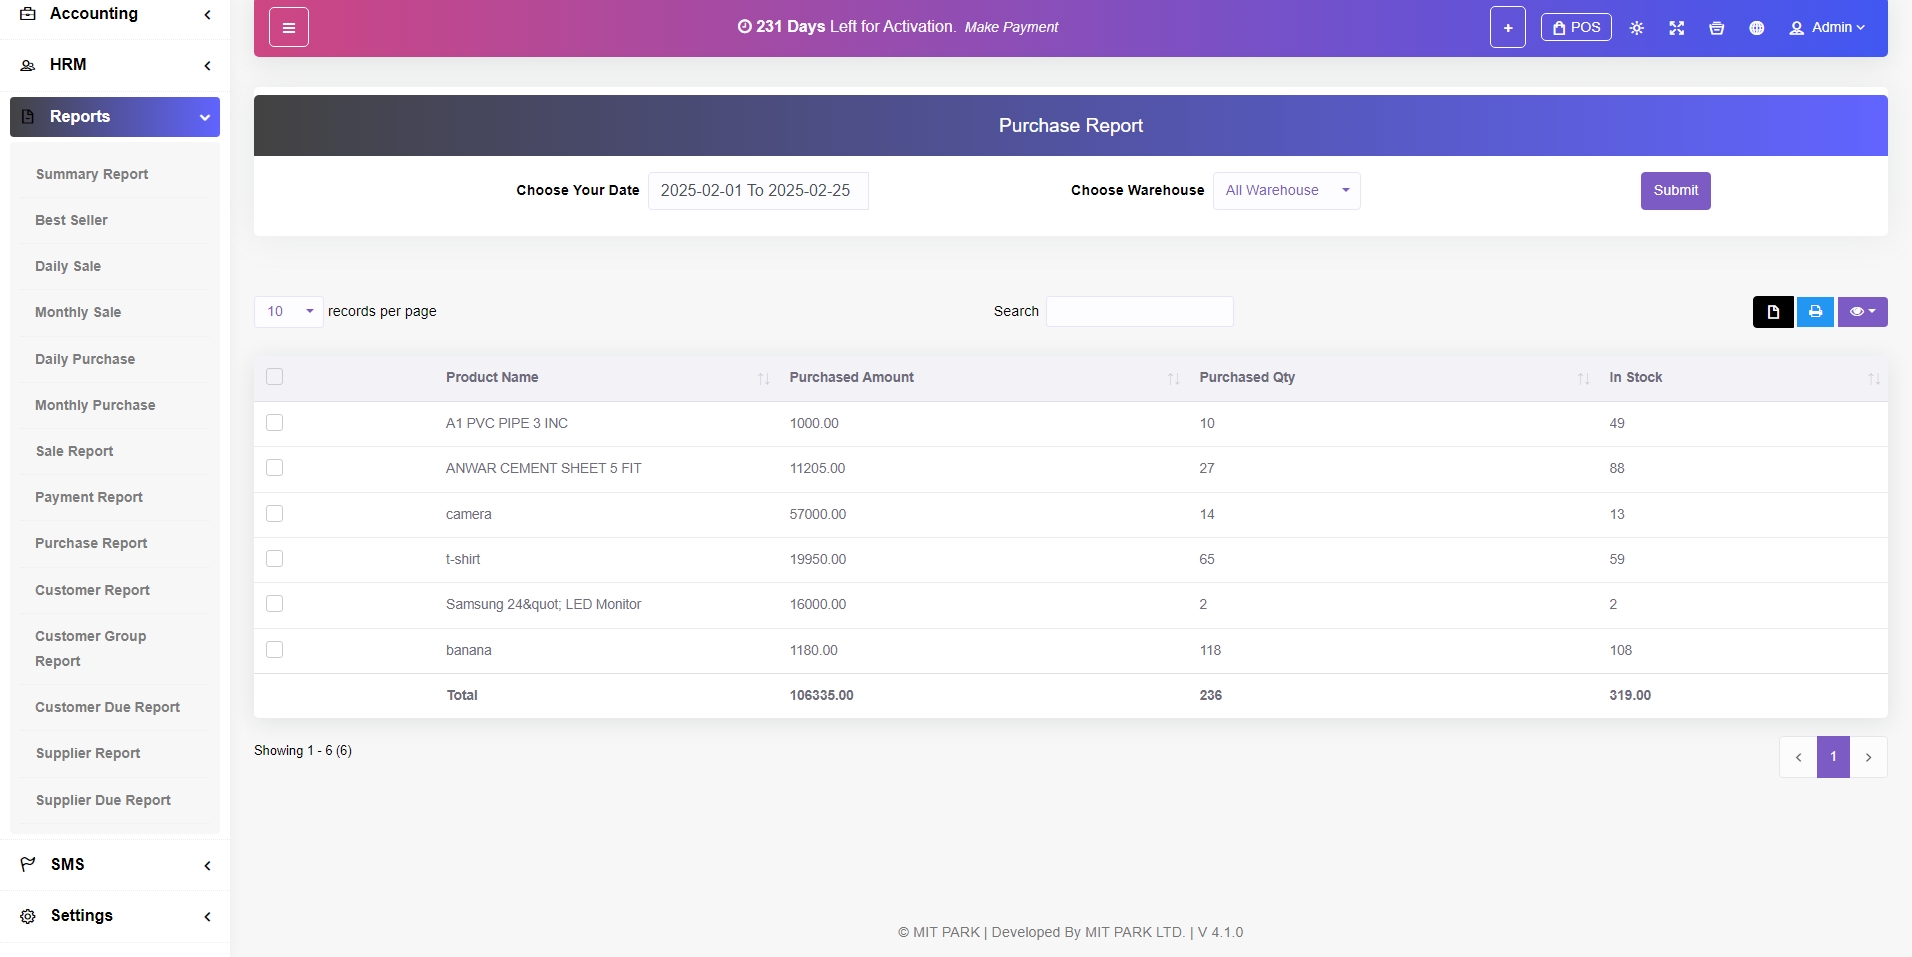Export the table using the black file icon
Screen dimensions: 1912x957
(1772, 312)
